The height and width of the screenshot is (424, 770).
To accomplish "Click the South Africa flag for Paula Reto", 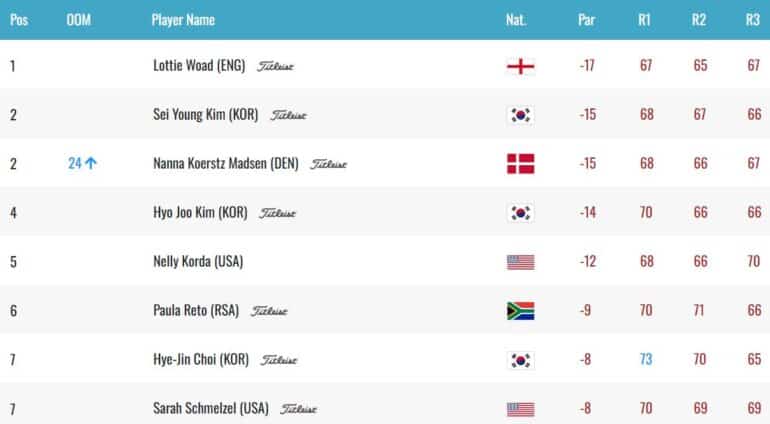I will tap(521, 311).
